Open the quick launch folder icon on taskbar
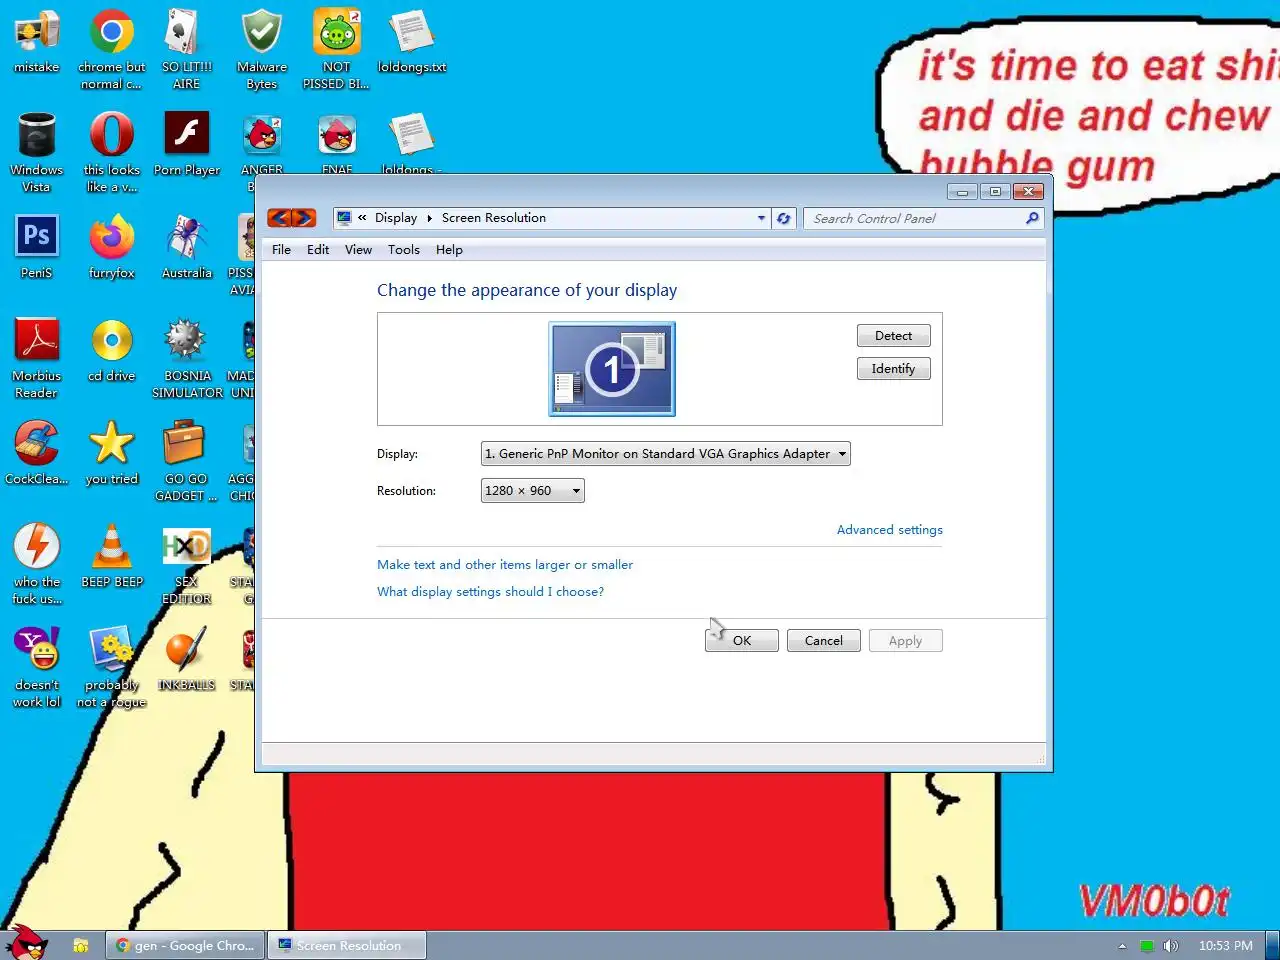The width and height of the screenshot is (1280, 960). pyautogui.click(x=81, y=946)
